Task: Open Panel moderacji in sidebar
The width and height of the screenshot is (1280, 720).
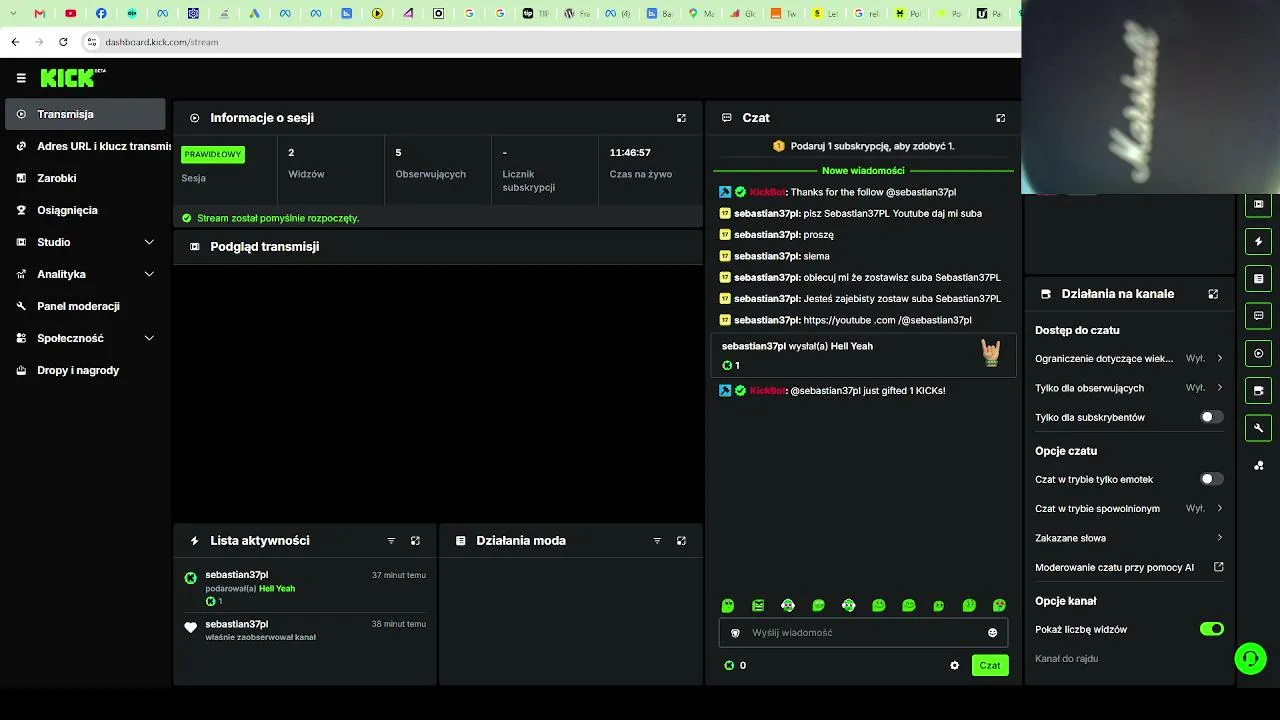Action: [x=85, y=306]
